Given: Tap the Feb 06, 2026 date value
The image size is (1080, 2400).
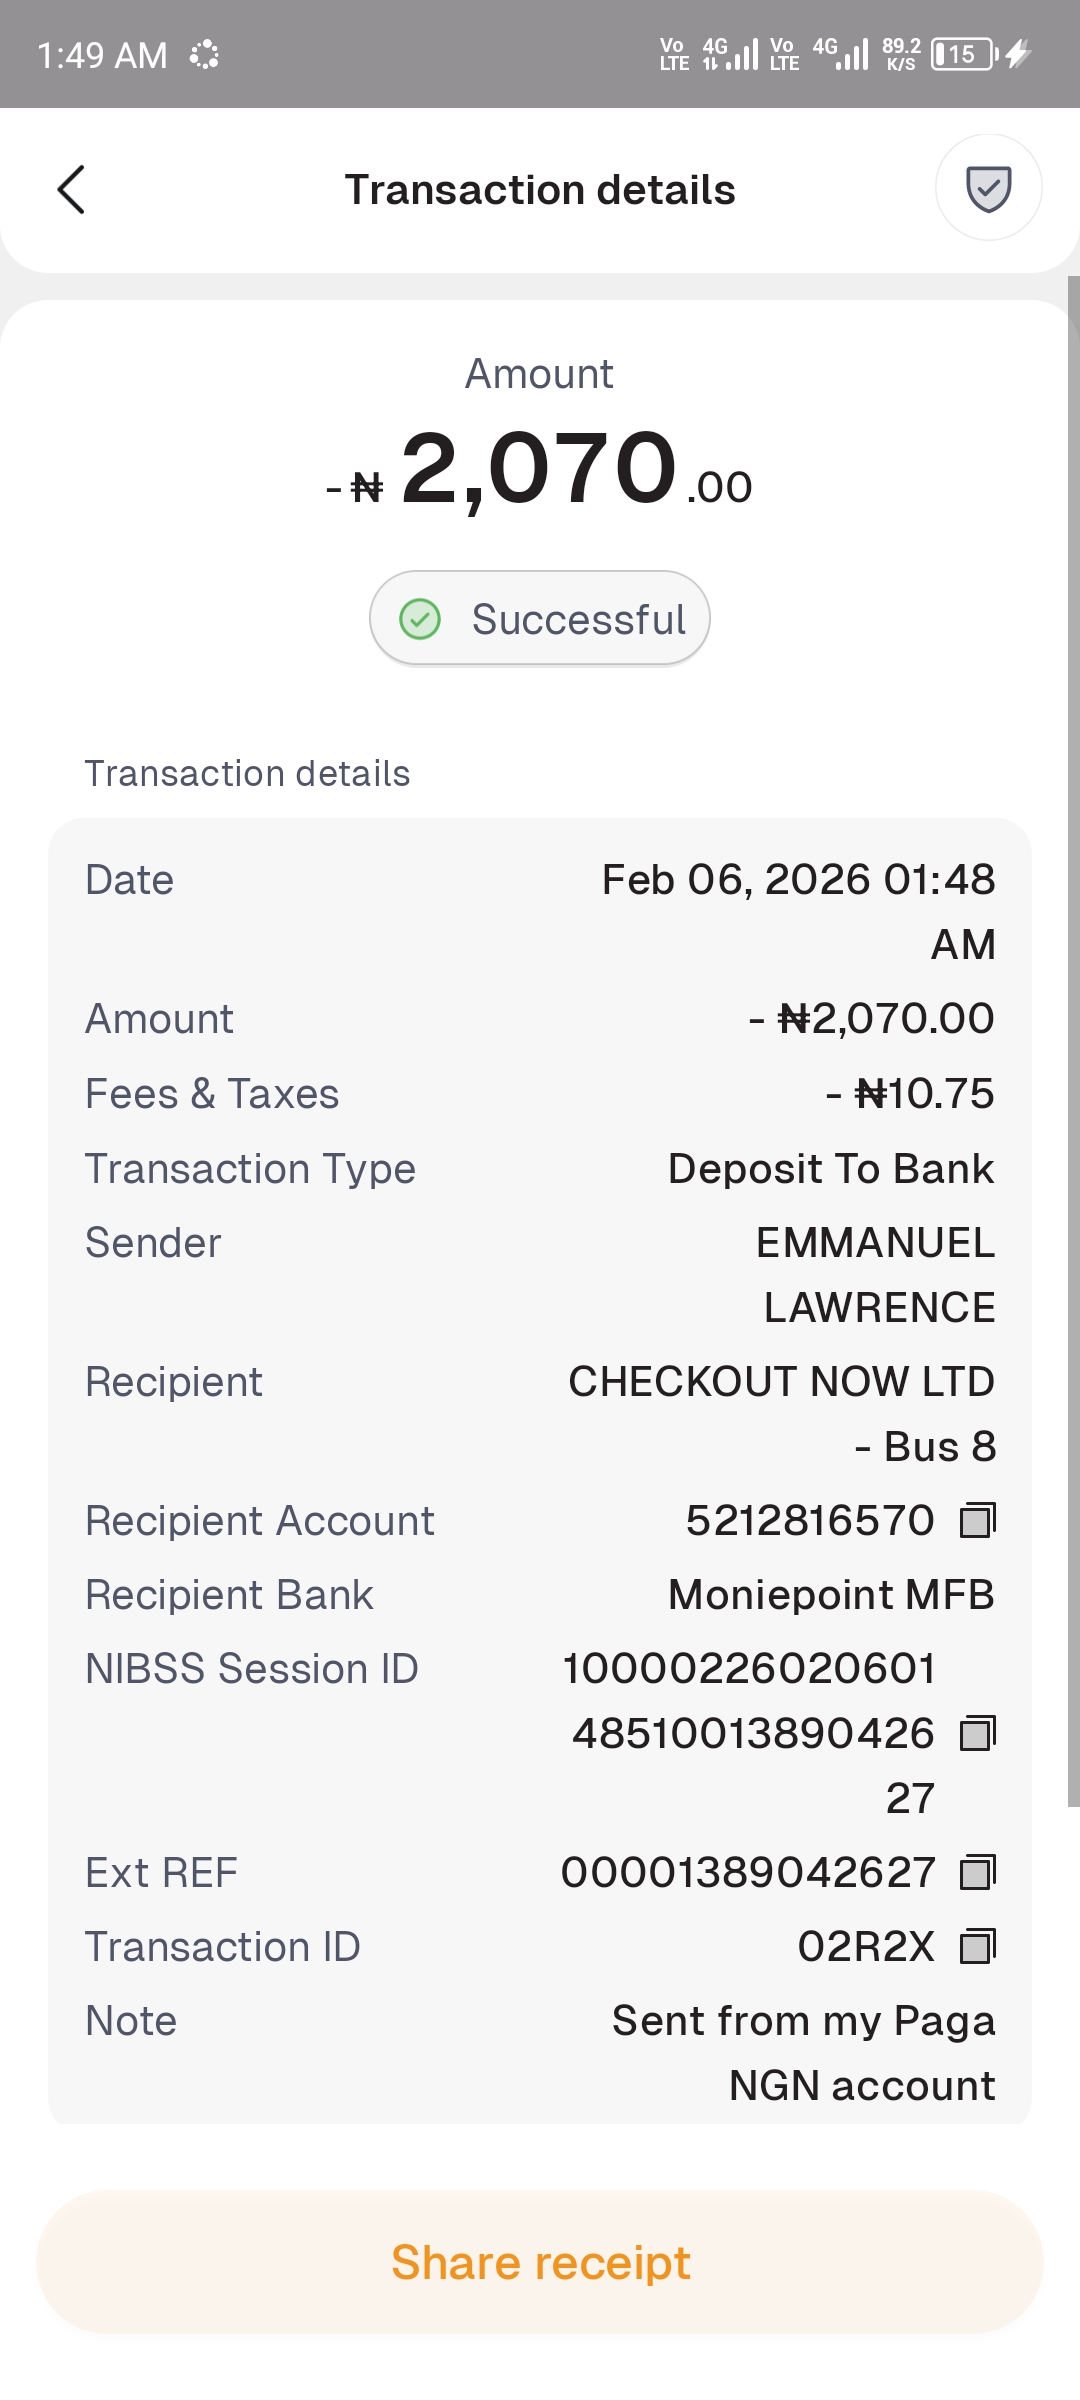Looking at the screenshot, I should pyautogui.click(x=798, y=880).
